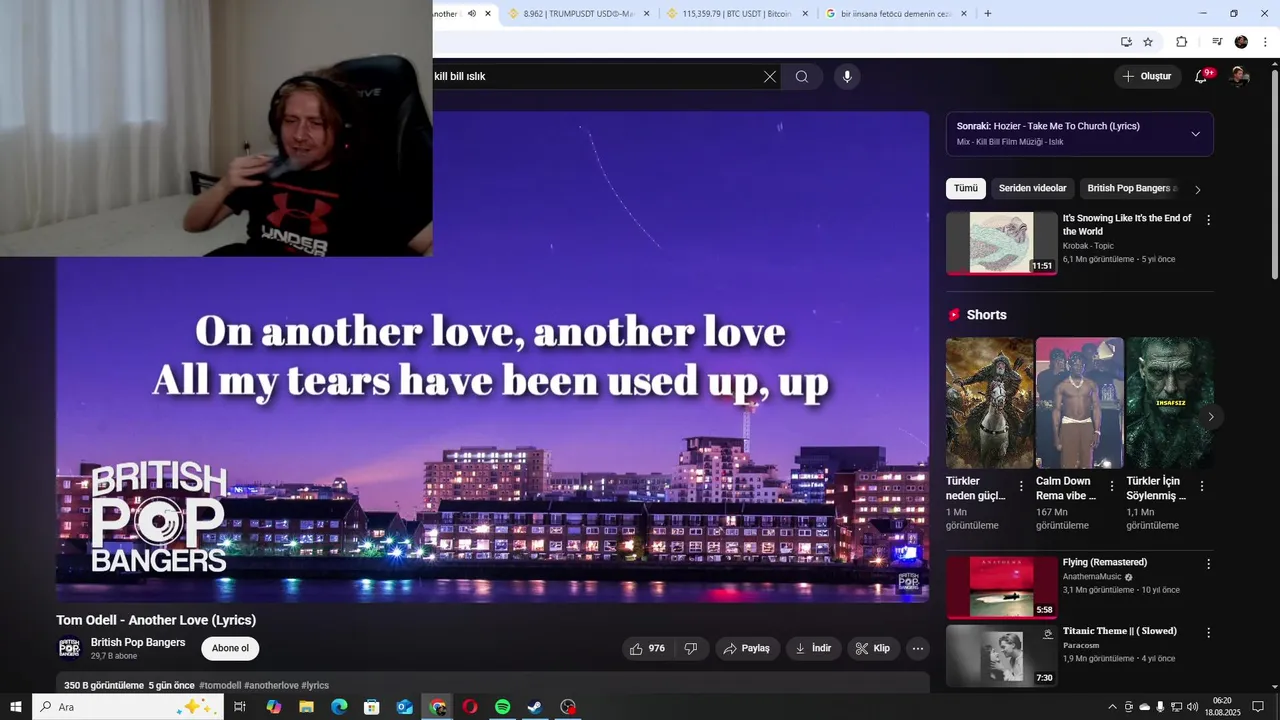The height and width of the screenshot is (720, 1280).
Task: Expand the Sonraki mix playlist panel
Action: click(1195, 134)
